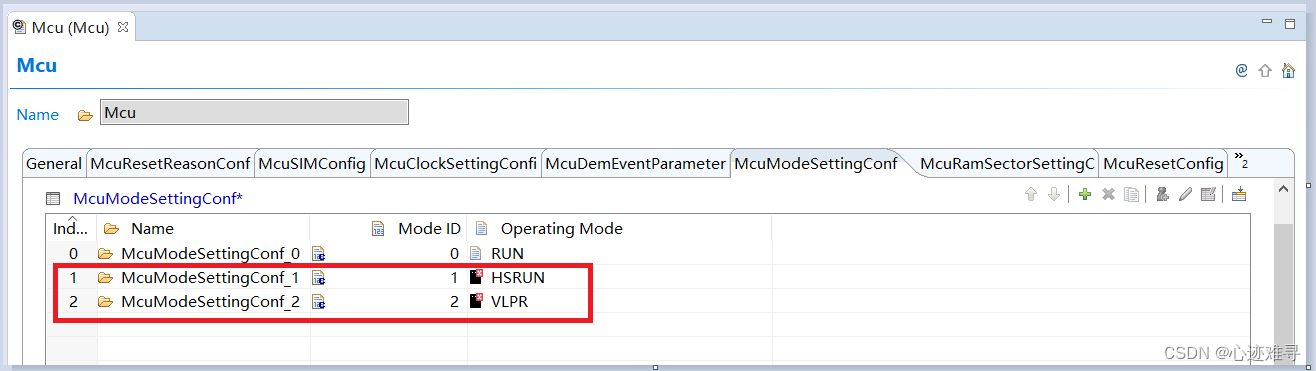
Task: Click the HSRUN operating mode status icon
Action: (477, 277)
